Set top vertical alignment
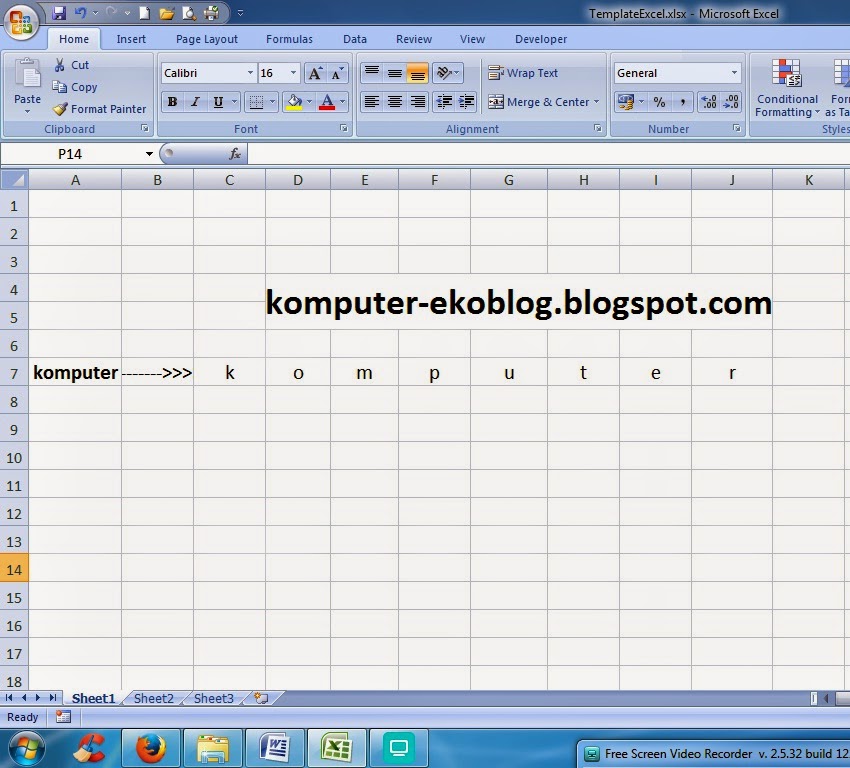The image size is (850, 768). pyautogui.click(x=371, y=73)
